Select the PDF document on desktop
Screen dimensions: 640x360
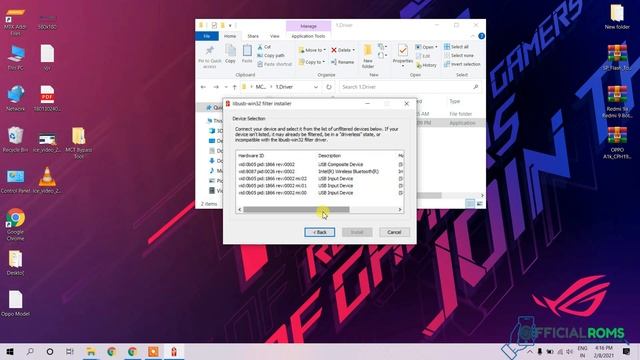[47, 99]
